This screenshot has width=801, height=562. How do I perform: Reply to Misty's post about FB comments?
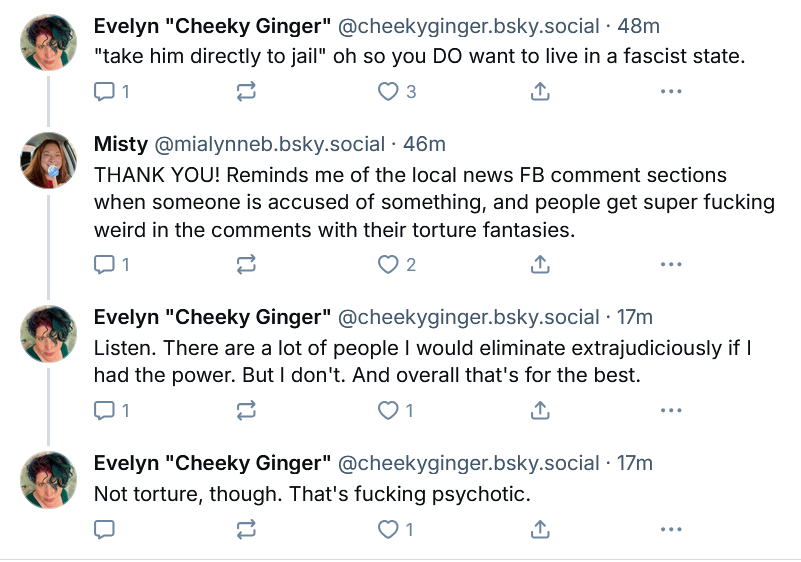click(104, 265)
